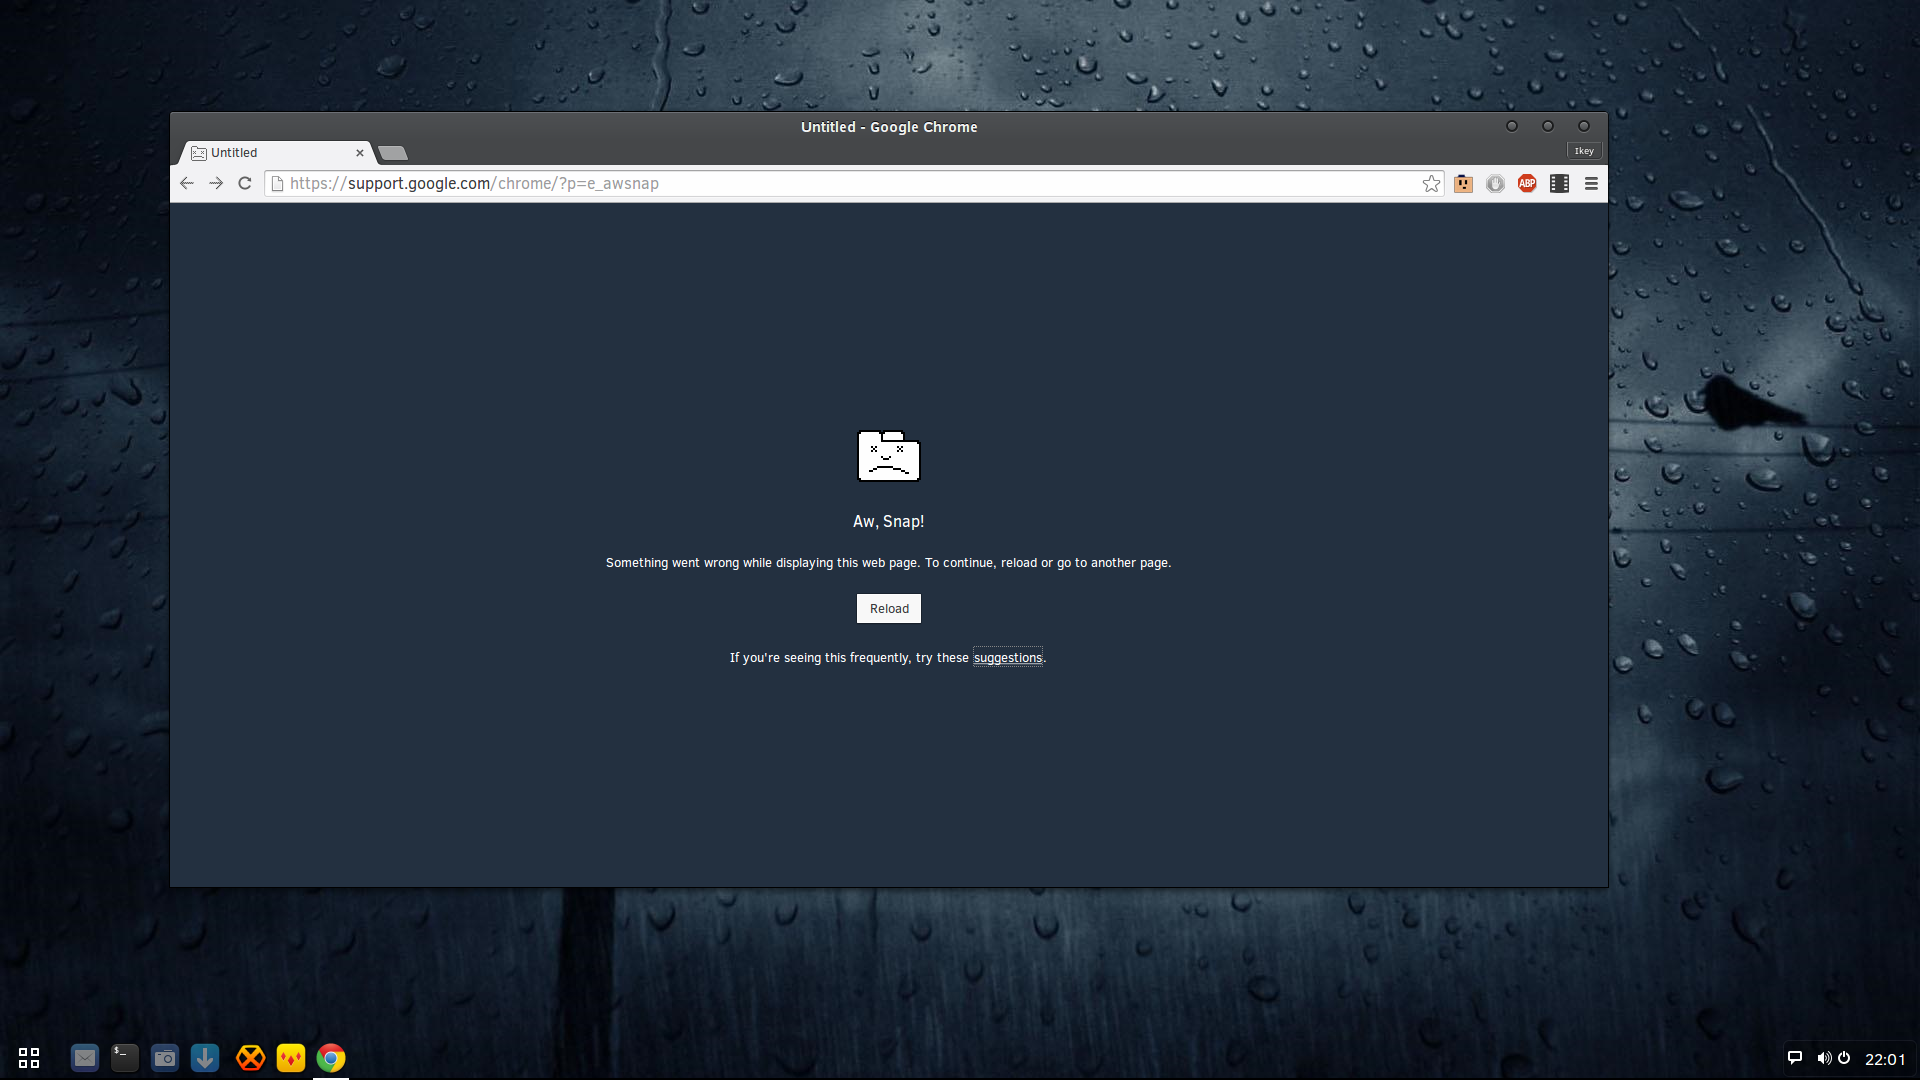Click the Google Chrome panel icon
The image size is (1920, 1080).
[x=331, y=1057]
